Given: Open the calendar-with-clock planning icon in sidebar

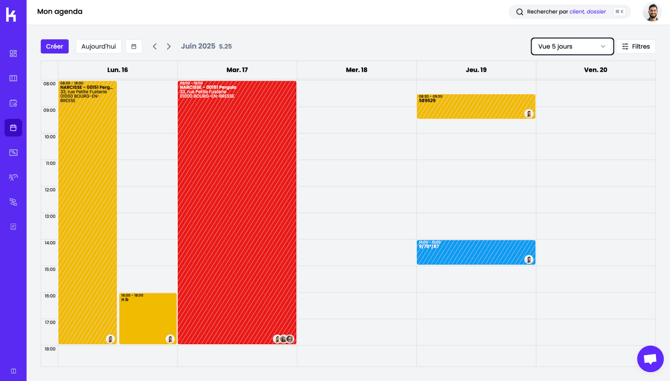Looking at the screenshot, I should [x=13, y=103].
